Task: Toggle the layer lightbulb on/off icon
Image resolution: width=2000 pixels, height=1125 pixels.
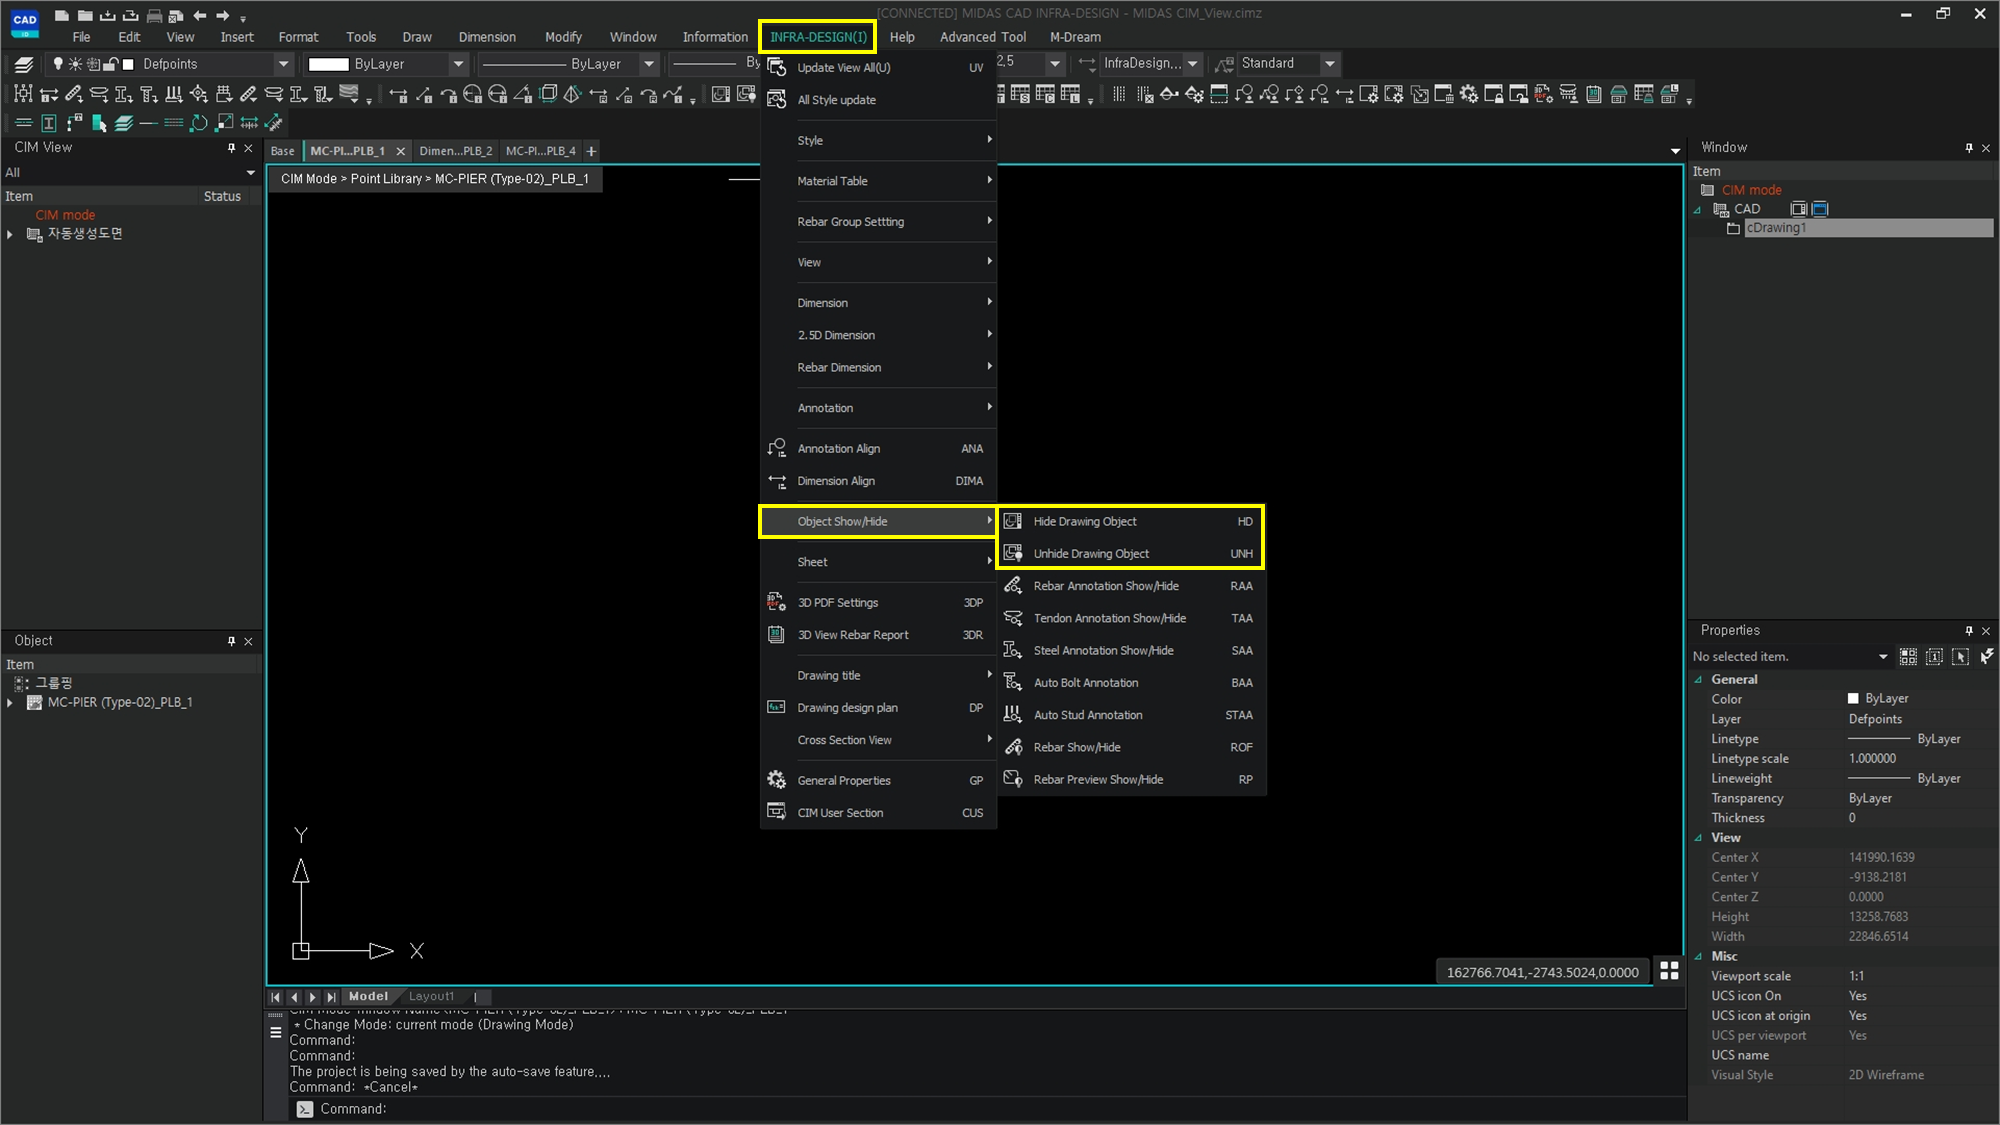Action: 58,64
